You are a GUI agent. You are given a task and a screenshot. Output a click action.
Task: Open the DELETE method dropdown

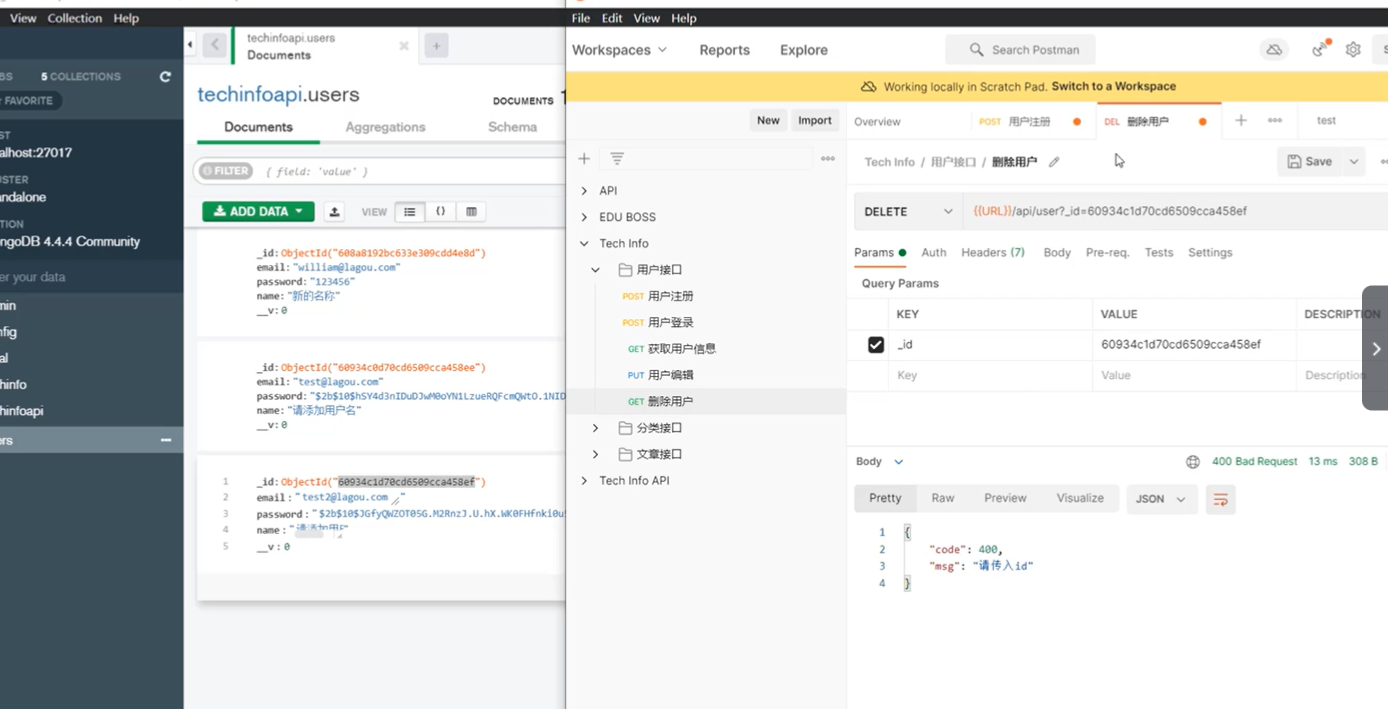tap(909, 211)
